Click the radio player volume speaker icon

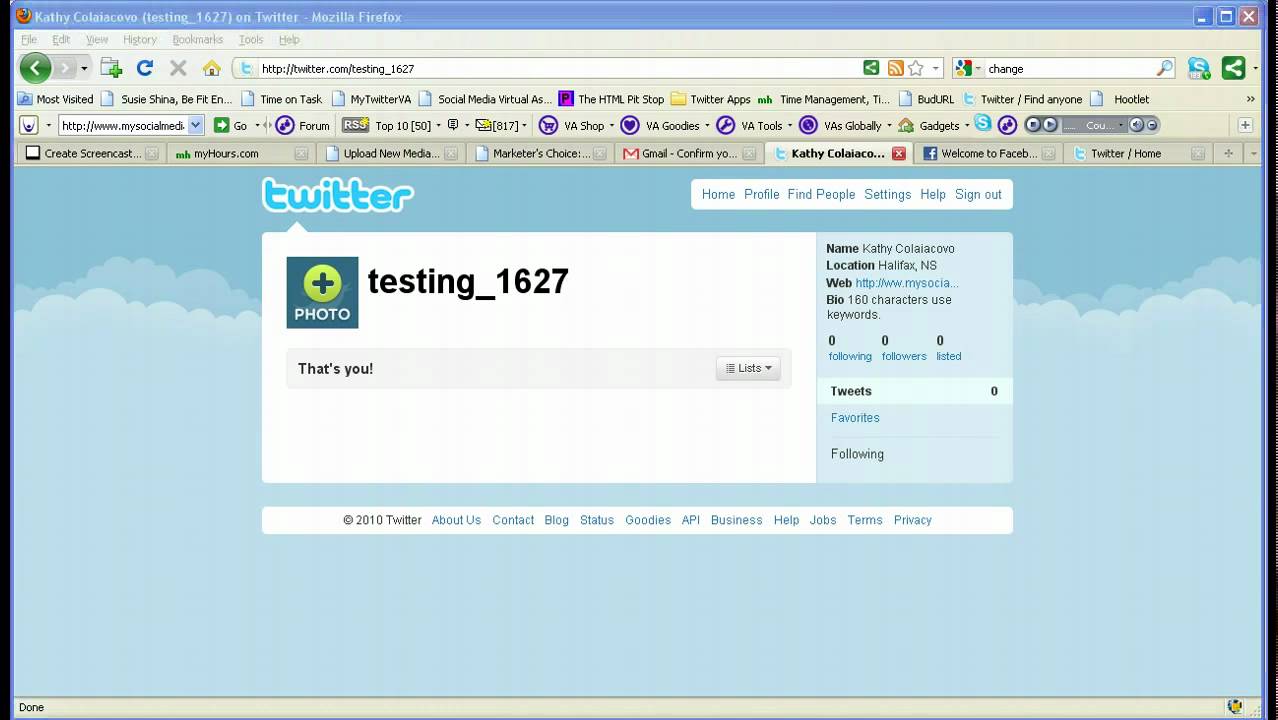click(x=1137, y=125)
